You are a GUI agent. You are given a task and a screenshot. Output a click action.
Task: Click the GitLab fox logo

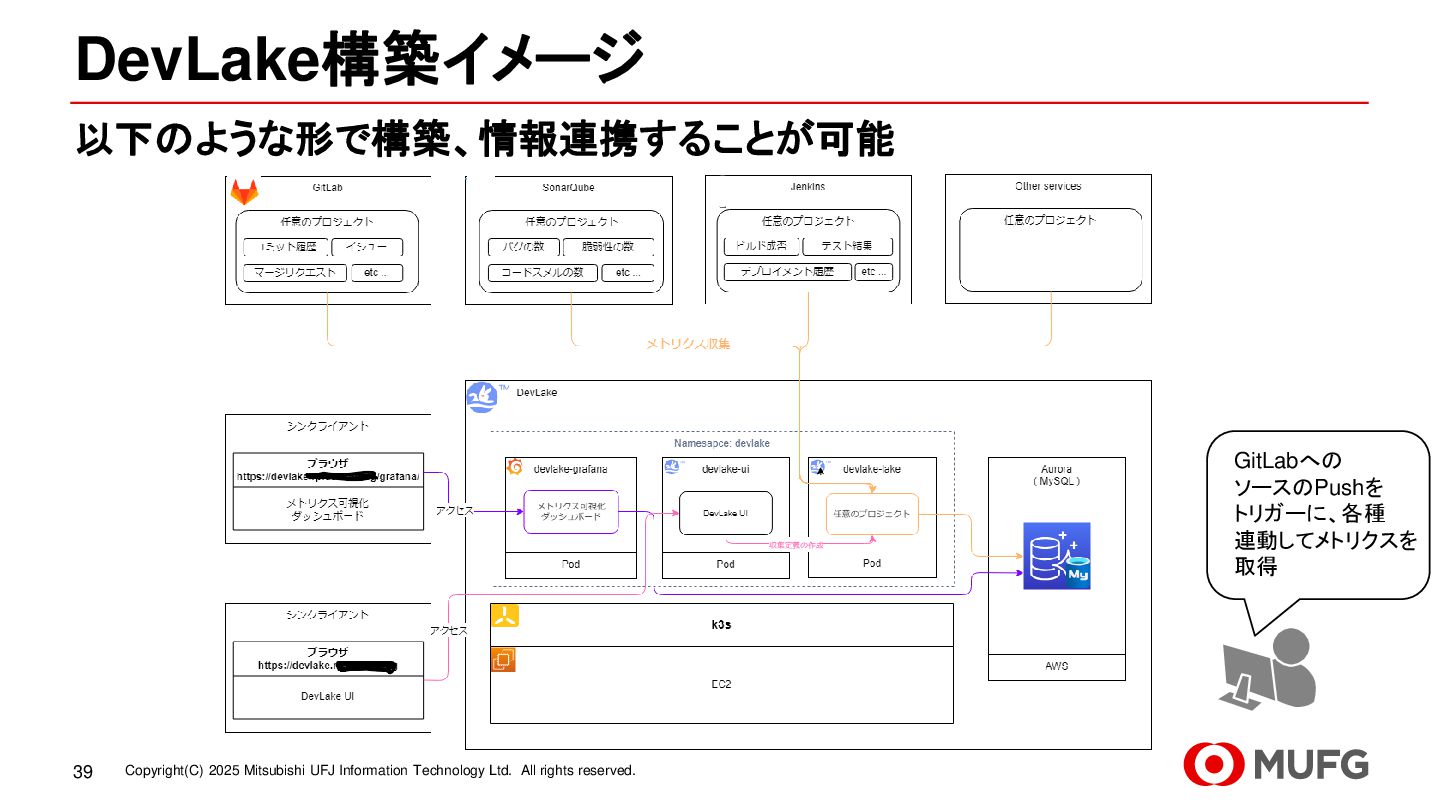click(x=244, y=191)
